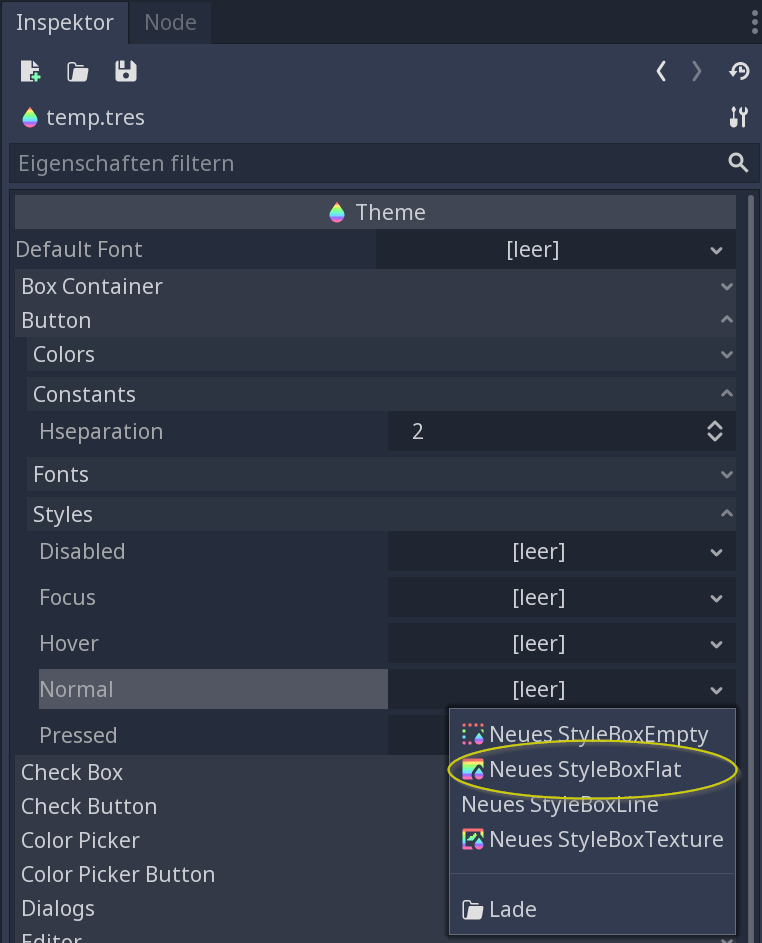Choose Neues StyleBoxTexture from the popup
This screenshot has width=762, height=943.
[592, 839]
